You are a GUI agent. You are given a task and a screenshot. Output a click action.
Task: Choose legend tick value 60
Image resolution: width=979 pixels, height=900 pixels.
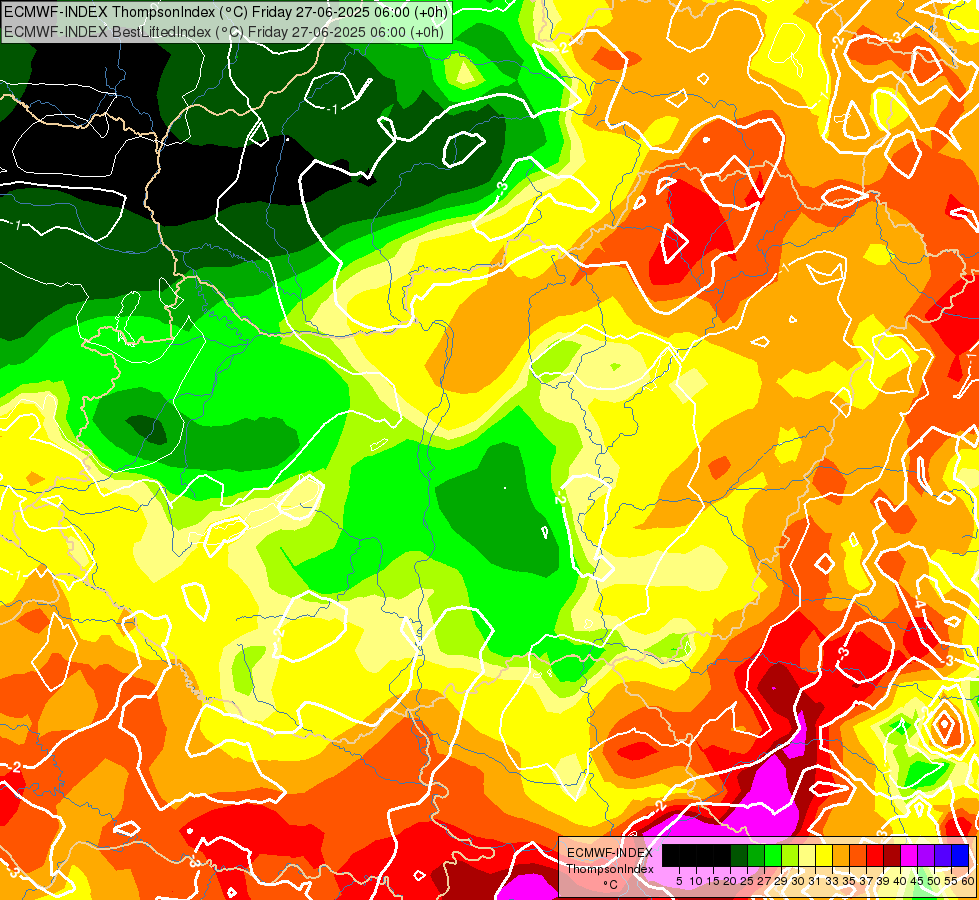(968, 881)
